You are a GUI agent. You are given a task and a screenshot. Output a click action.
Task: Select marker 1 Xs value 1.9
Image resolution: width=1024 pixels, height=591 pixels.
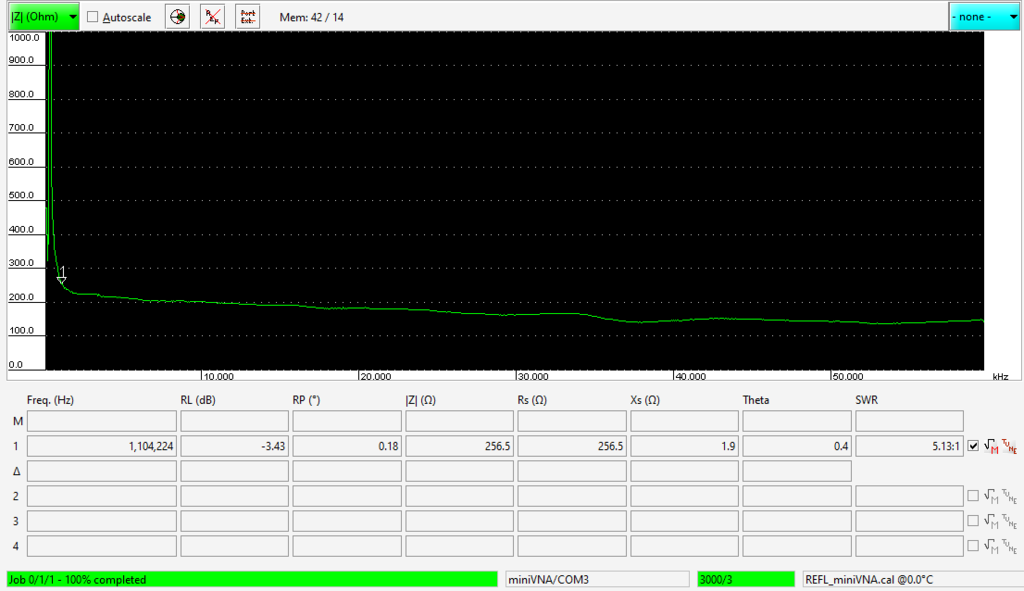[x=684, y=446]
